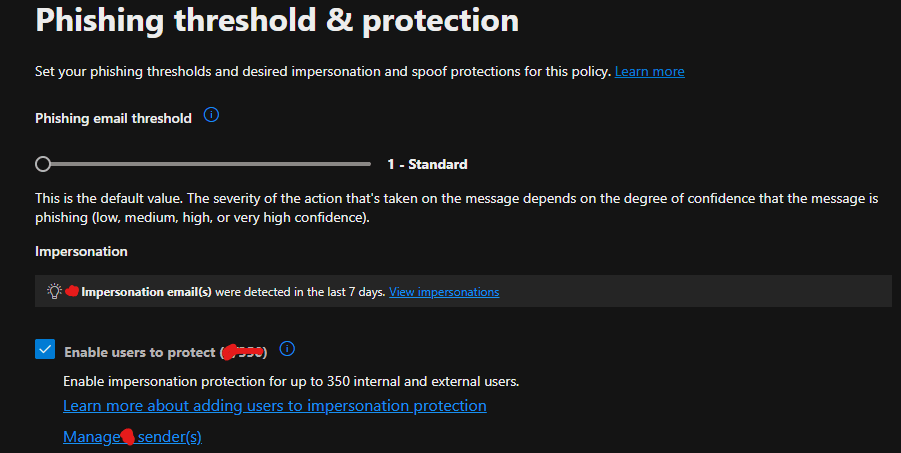Click the phishing threshold slider handle
The height and width of the screenshot is (453, 901).
coord(43,164)
